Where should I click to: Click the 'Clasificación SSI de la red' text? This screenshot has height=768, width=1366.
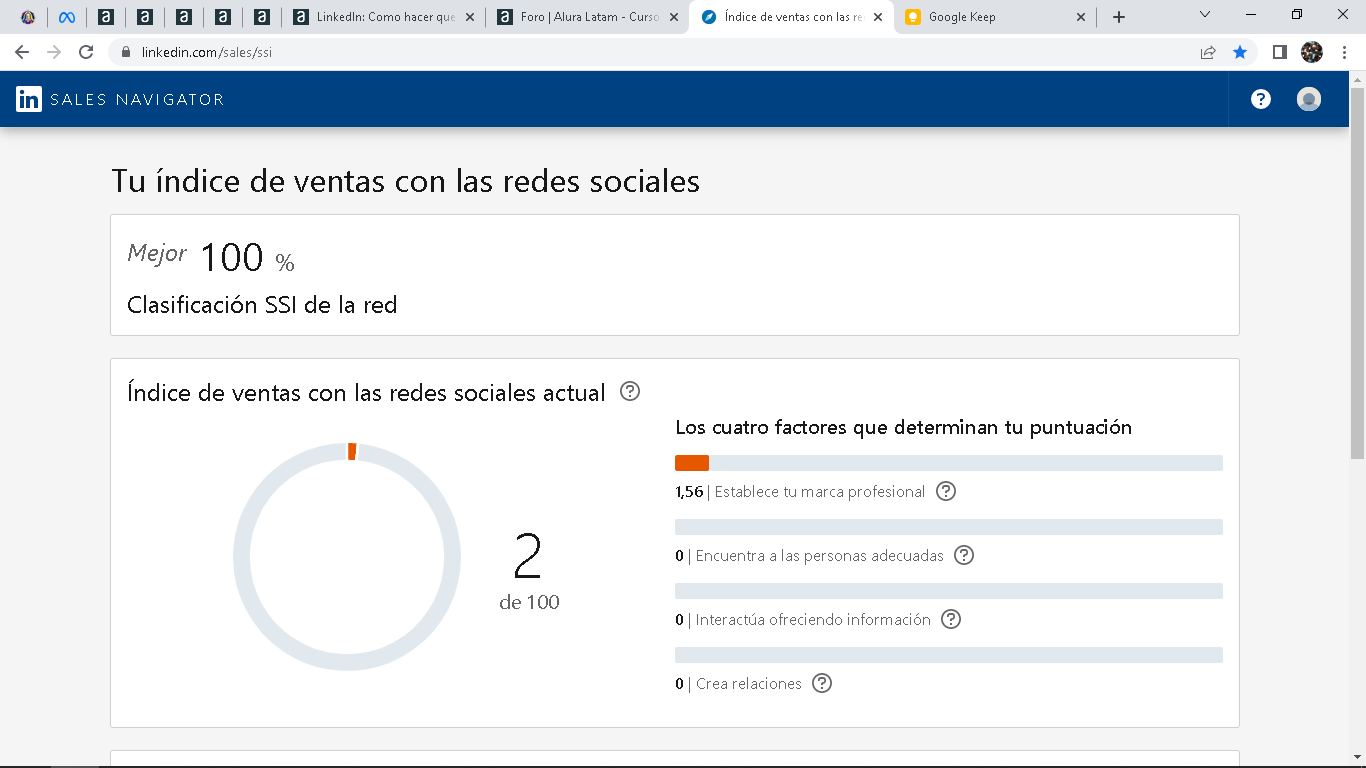click(262, 305)
